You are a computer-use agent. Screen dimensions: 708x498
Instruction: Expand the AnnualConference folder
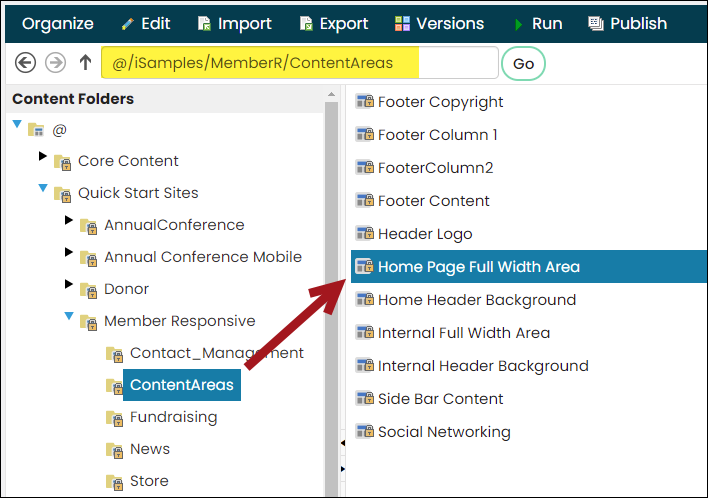[x=69, y=220]
